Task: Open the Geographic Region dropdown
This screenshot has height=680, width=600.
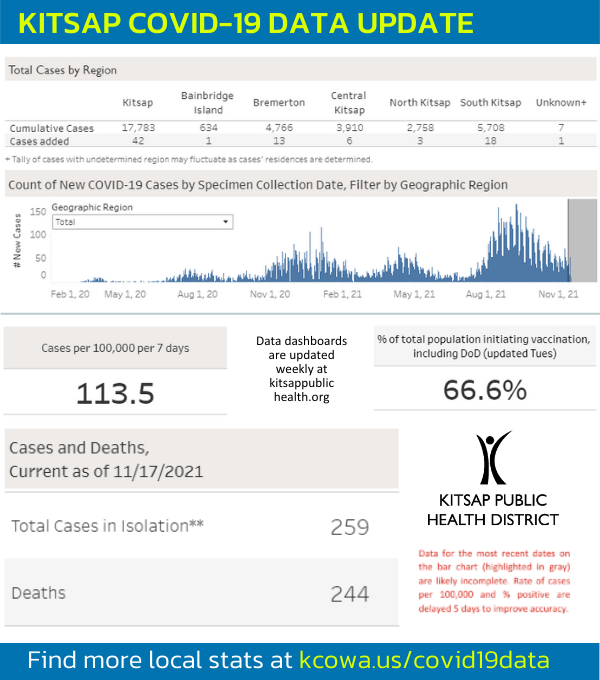Action: 142,222
